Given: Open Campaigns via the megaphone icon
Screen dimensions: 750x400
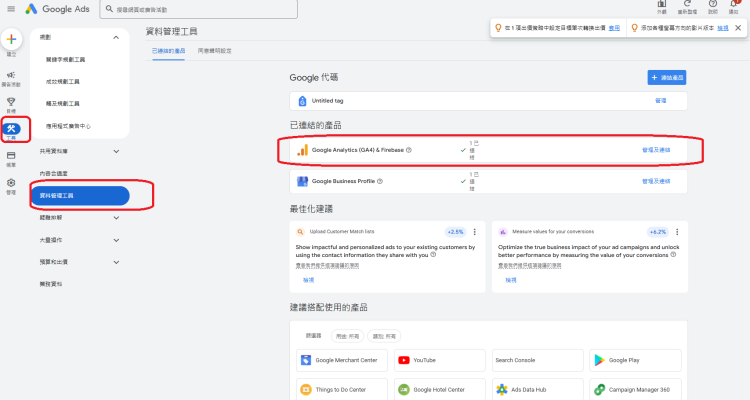Looking at the screenshot, I should click(11, 75).
